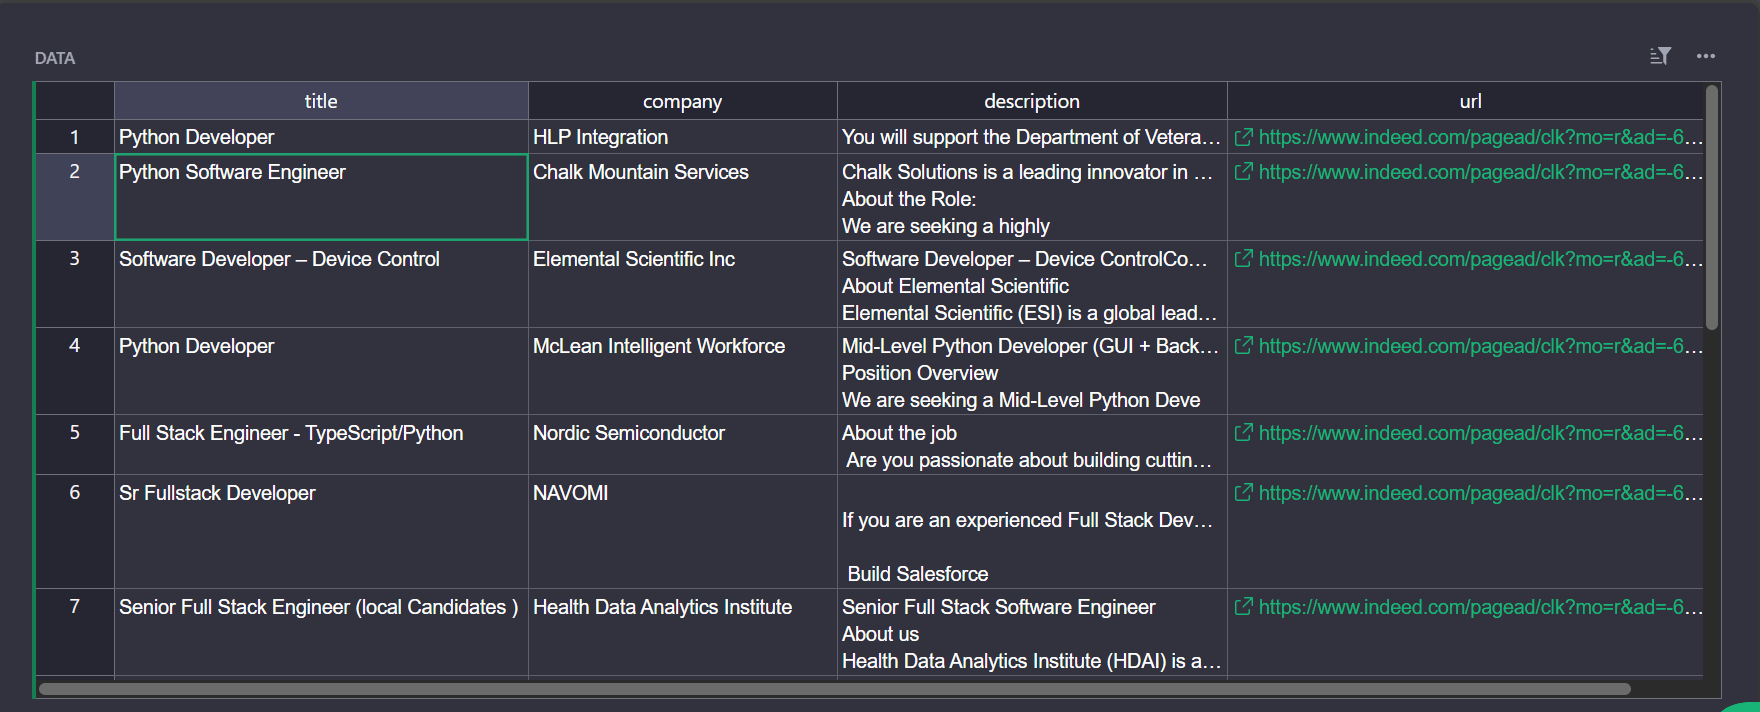Select 'Software Developer – Device Control' title cell
Image resolution: width=1760 pixels, height=712 pixels.
pos(321,284)
